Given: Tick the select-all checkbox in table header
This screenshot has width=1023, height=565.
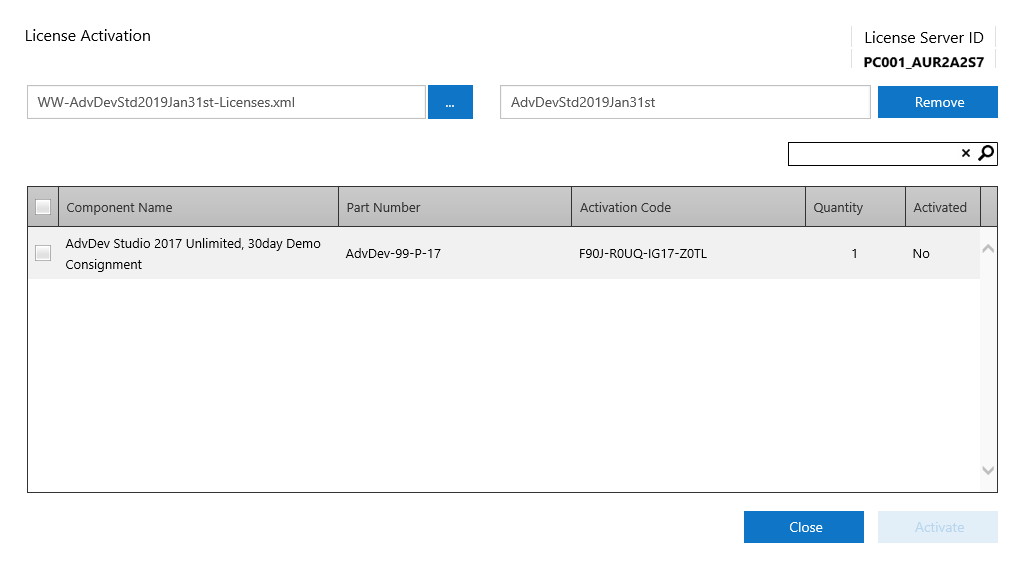Looking at the screenshot, I should 43,207.
